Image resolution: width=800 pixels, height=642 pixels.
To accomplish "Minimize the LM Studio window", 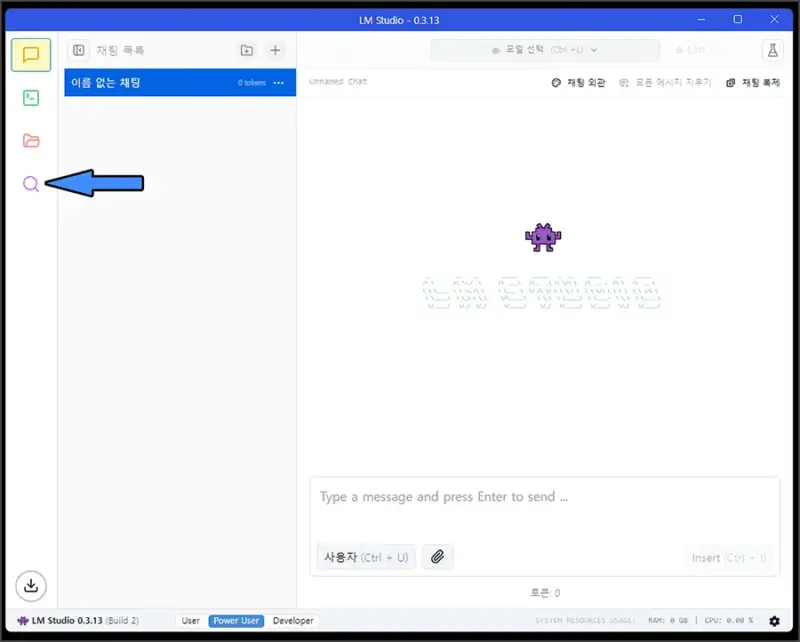I will (x=701, y=19).
